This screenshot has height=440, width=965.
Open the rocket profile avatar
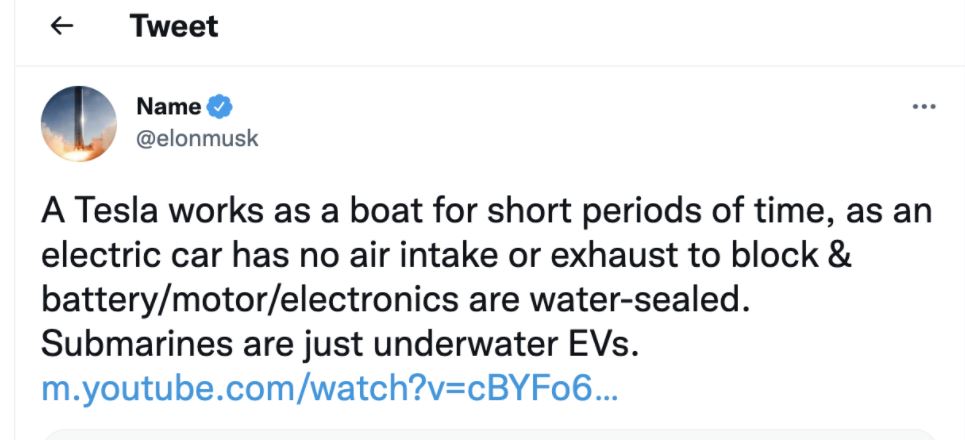point(79,124)
